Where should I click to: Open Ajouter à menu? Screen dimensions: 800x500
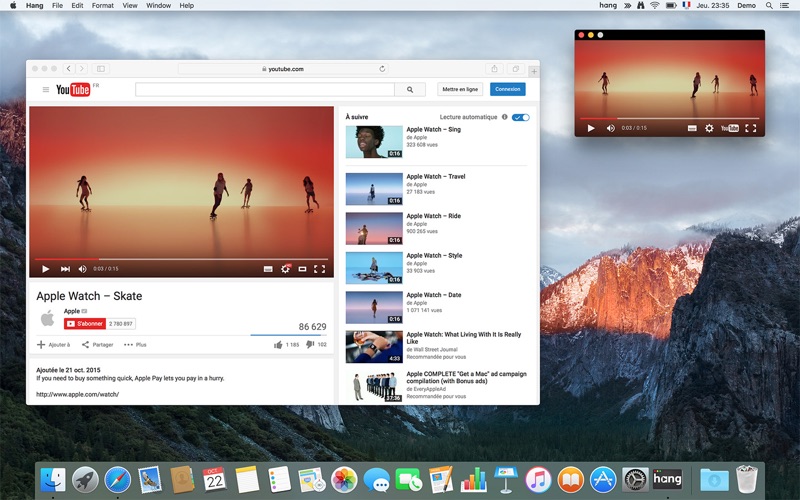[54, 345]
